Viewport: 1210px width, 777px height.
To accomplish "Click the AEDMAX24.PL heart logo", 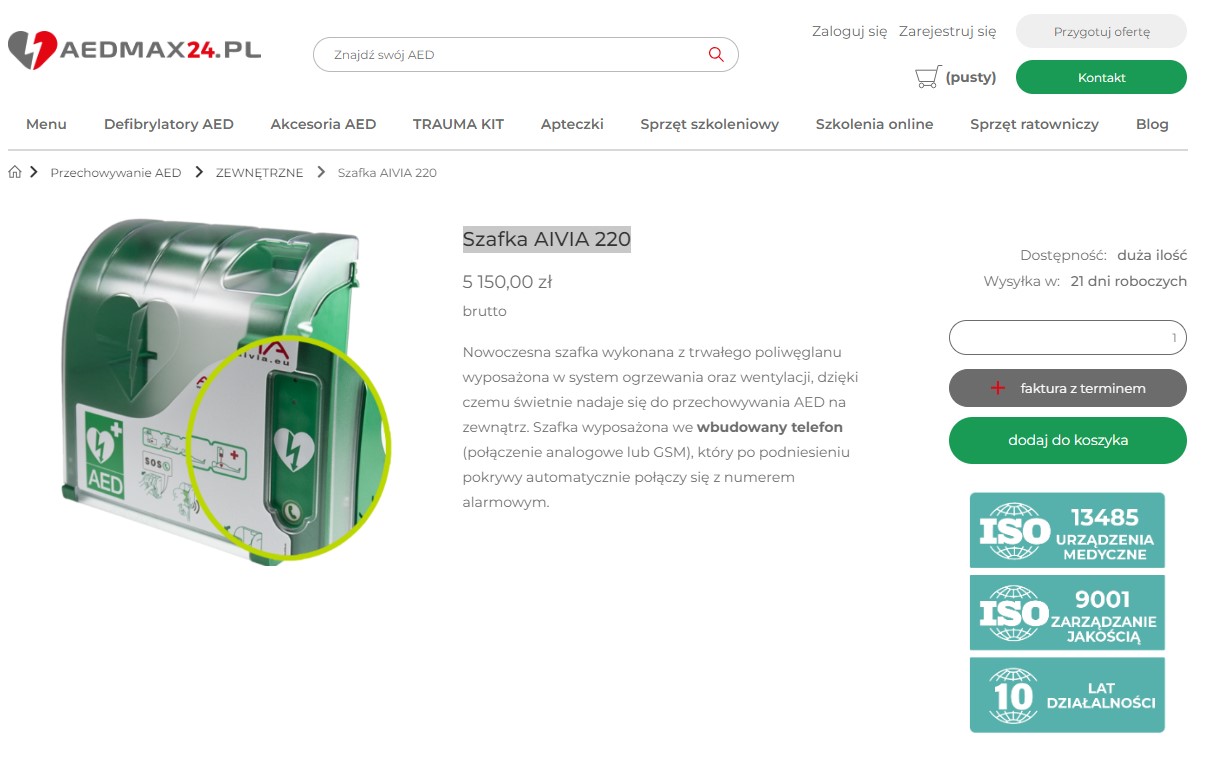I will [33, 50].
